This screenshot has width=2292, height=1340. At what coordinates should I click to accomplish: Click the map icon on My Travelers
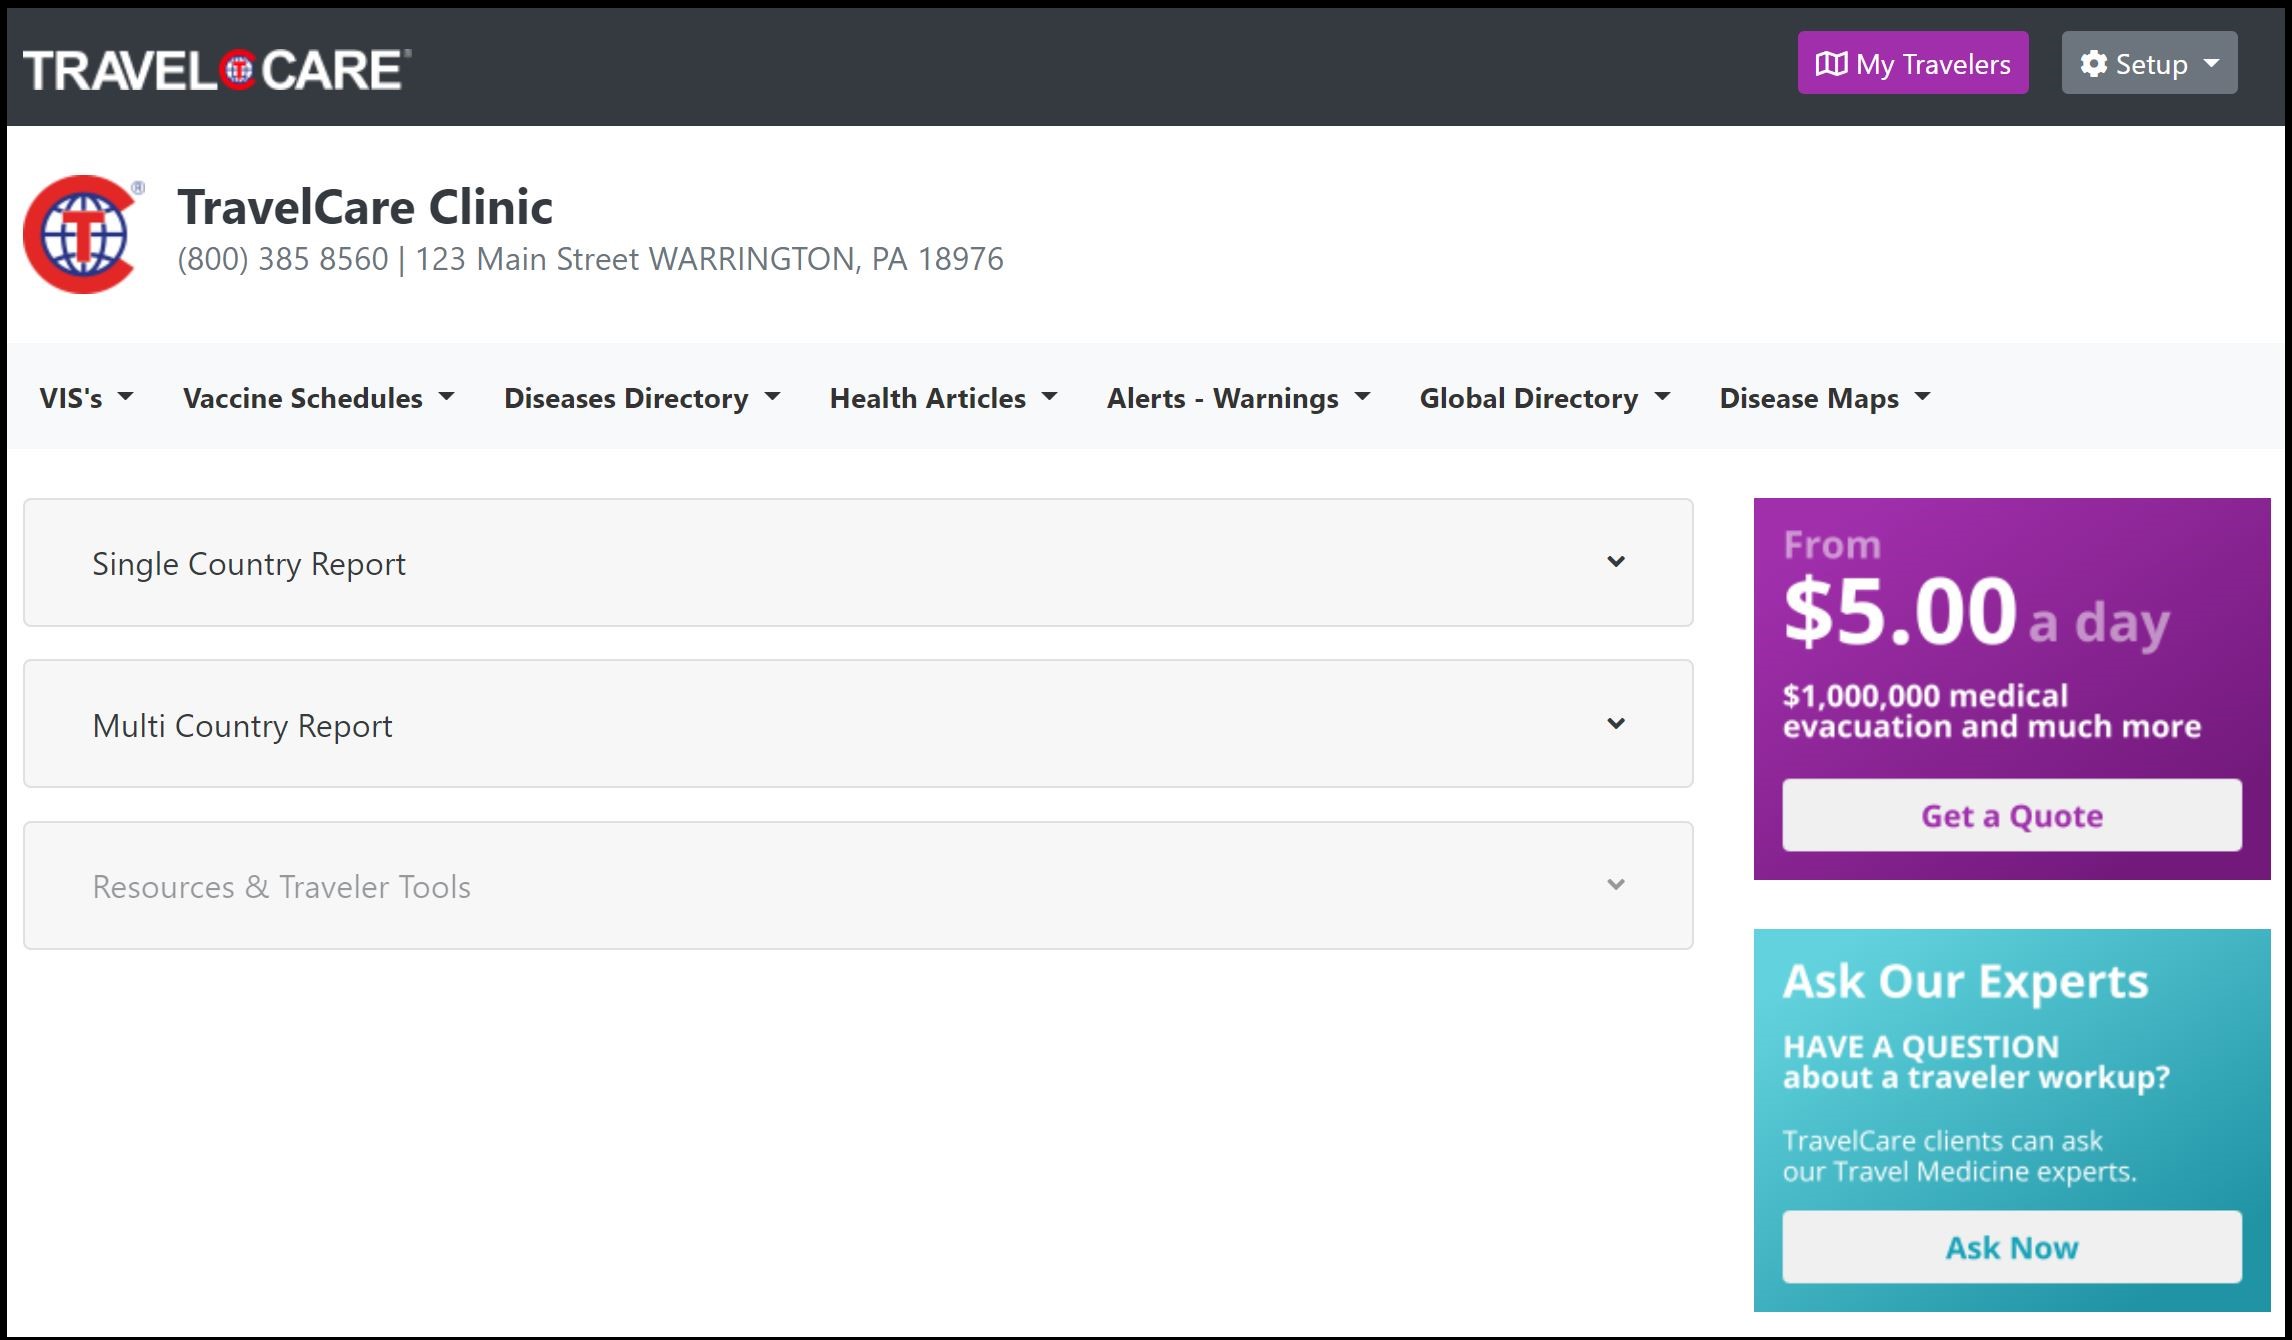(1831, 64)
